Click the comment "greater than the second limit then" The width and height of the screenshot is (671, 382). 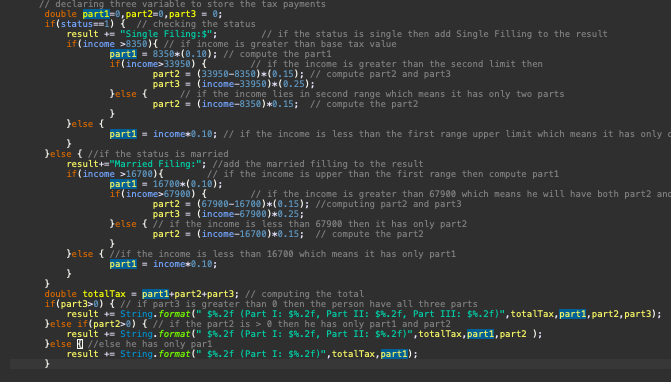point(451,64)
